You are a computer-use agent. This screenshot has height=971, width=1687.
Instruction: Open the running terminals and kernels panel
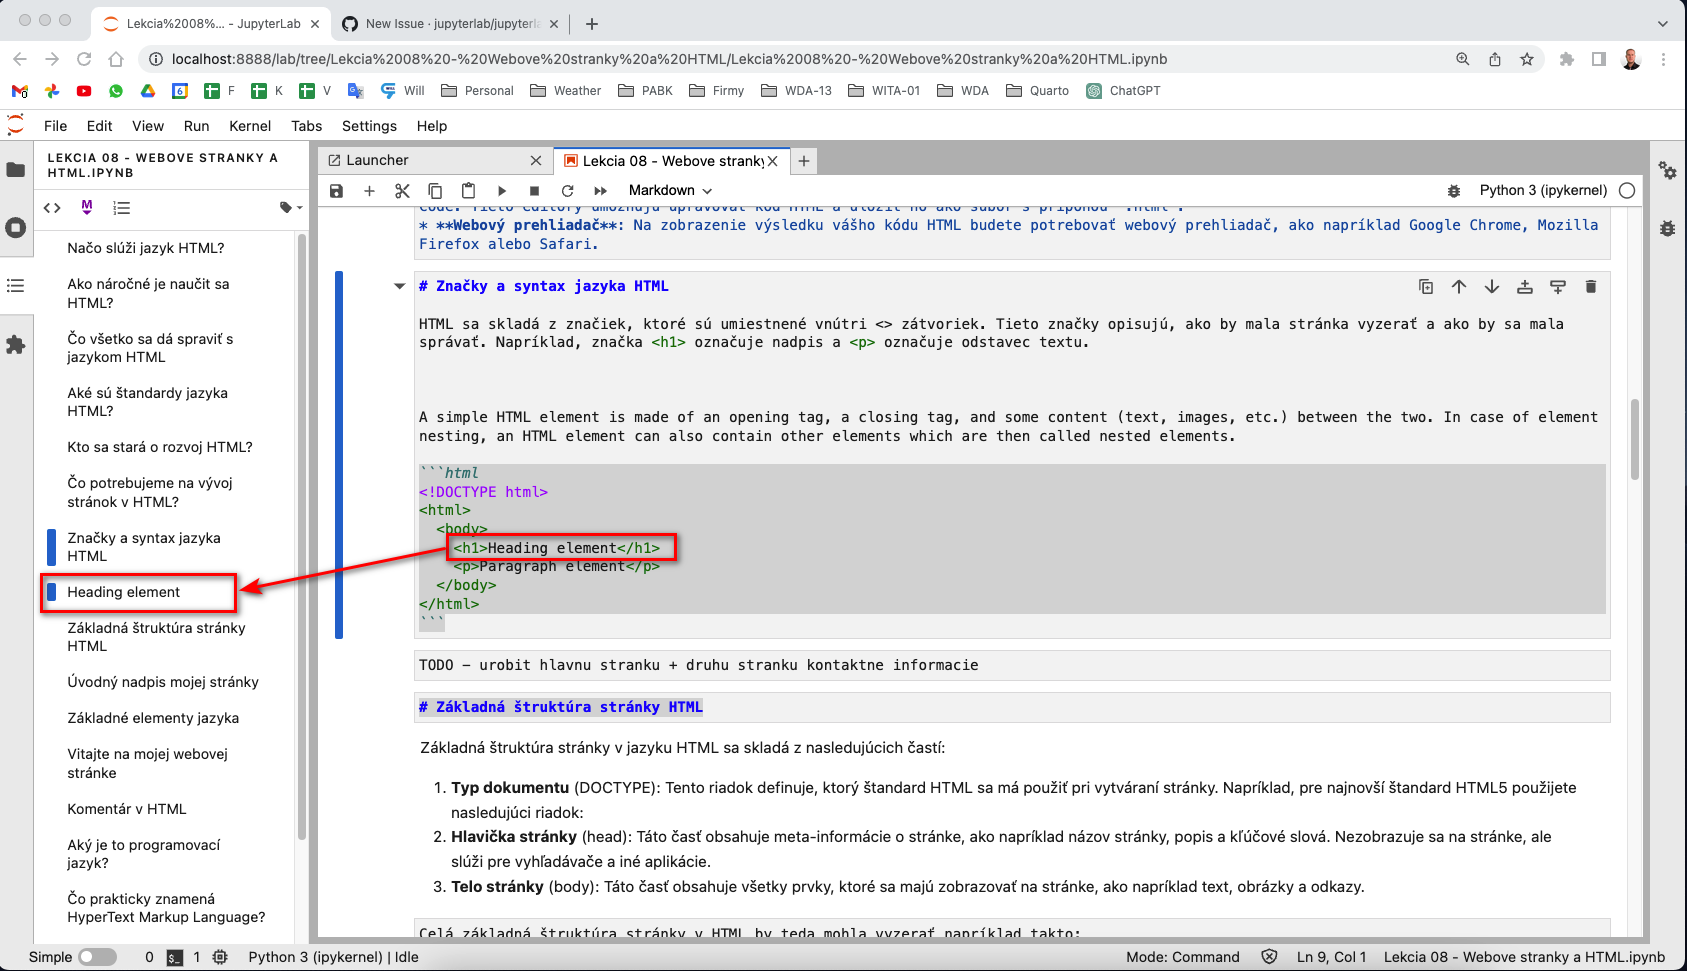coord(16,228)
